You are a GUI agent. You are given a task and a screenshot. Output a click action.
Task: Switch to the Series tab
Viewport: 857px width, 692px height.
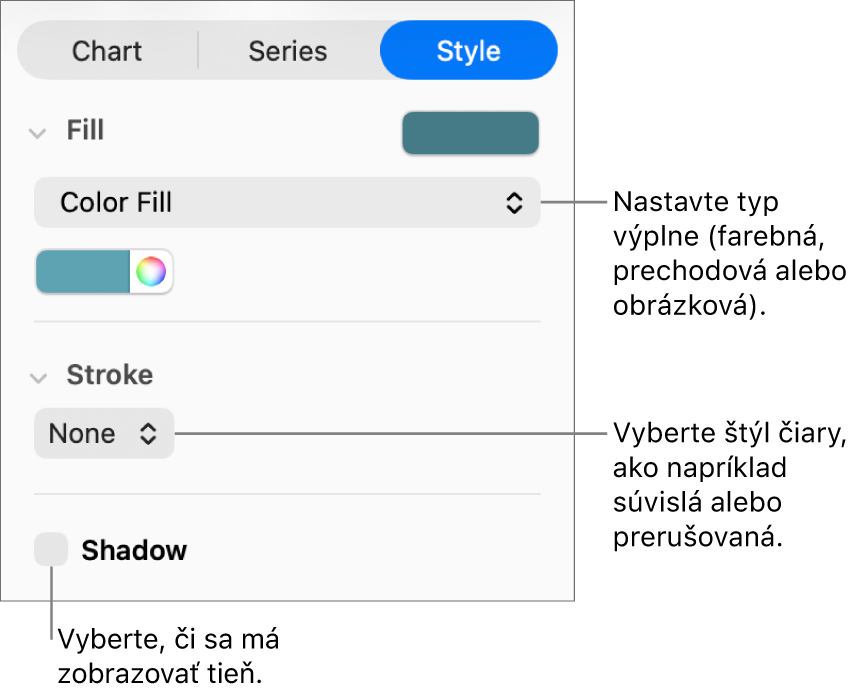coord(288,51)
